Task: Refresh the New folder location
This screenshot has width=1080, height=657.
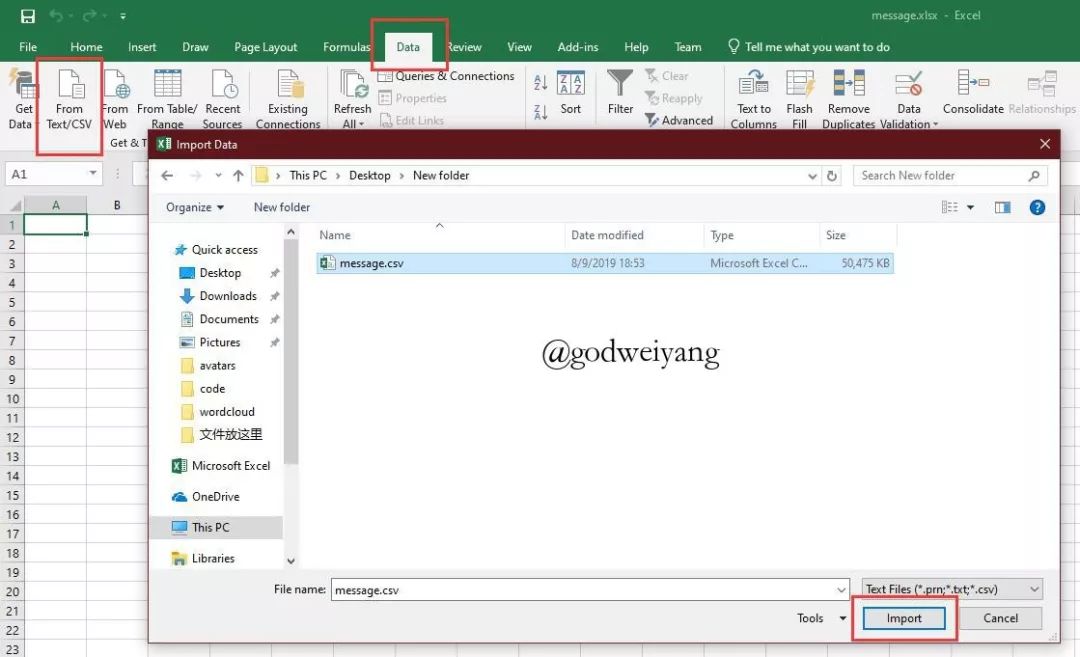Action: 832,176
